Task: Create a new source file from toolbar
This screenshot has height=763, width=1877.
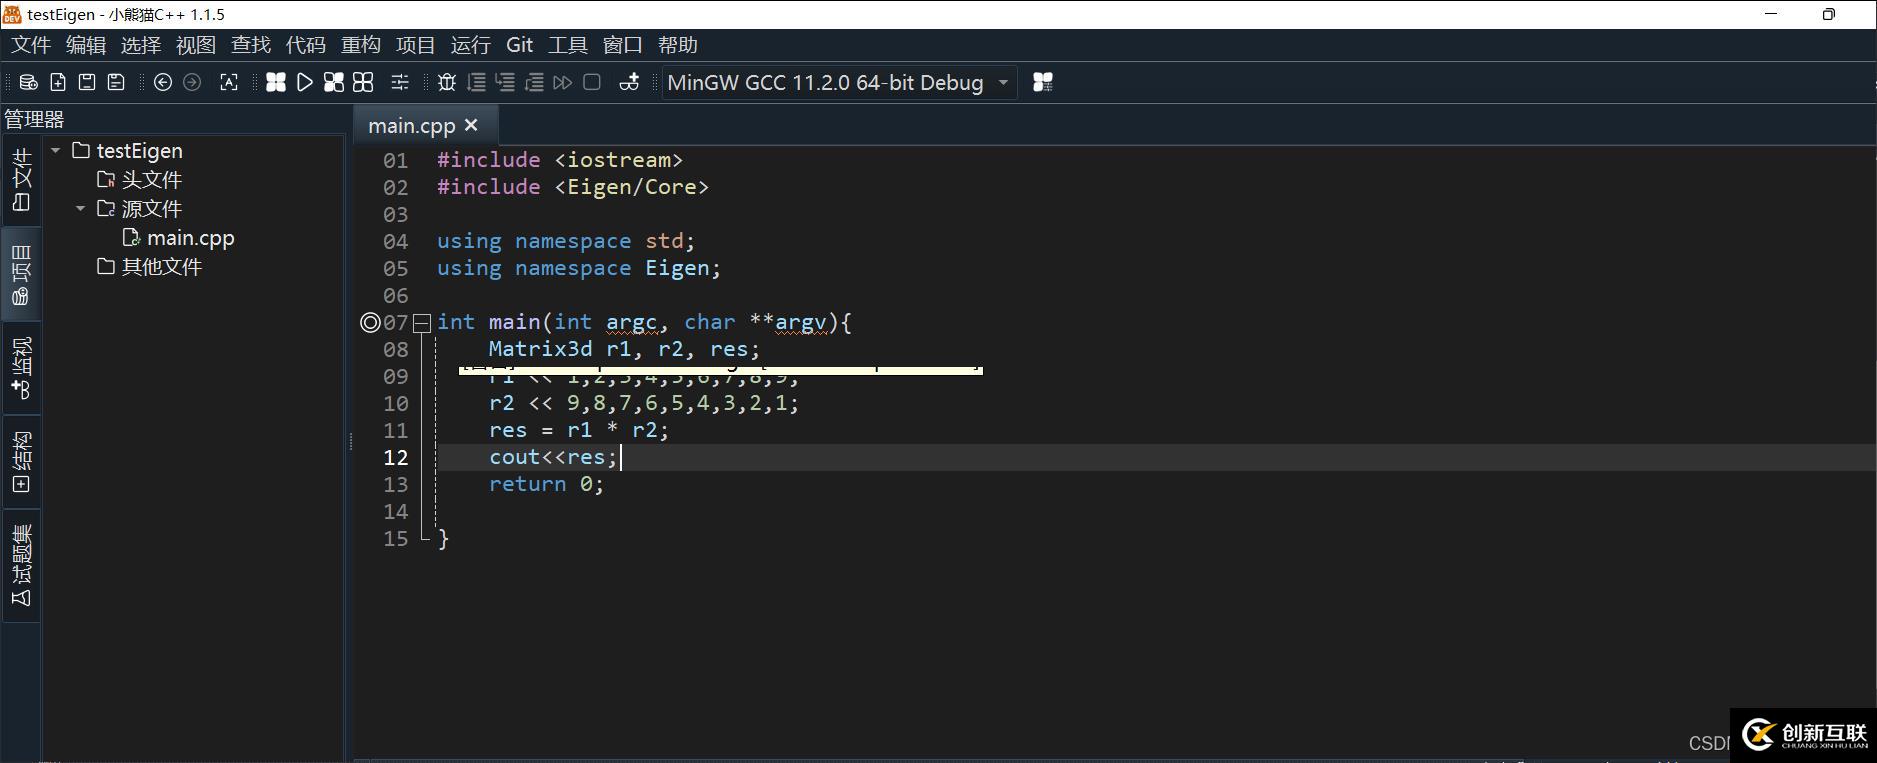Action: pyautogui.click(x=58, y=83)
